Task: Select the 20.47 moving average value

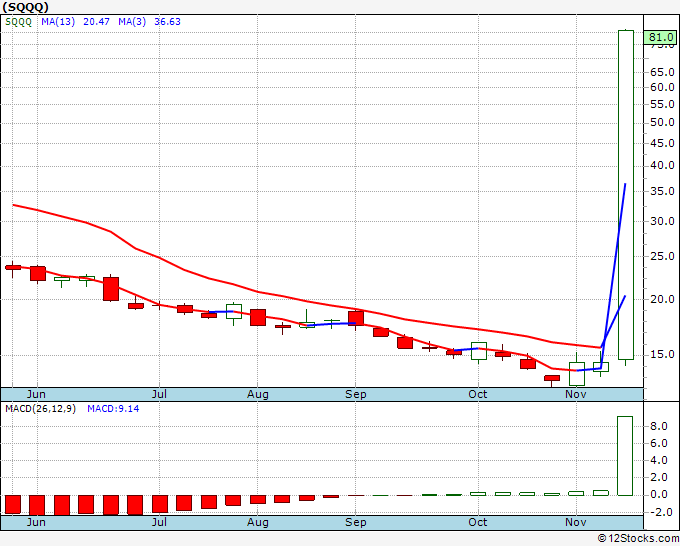Action: (x=96, y=22)
